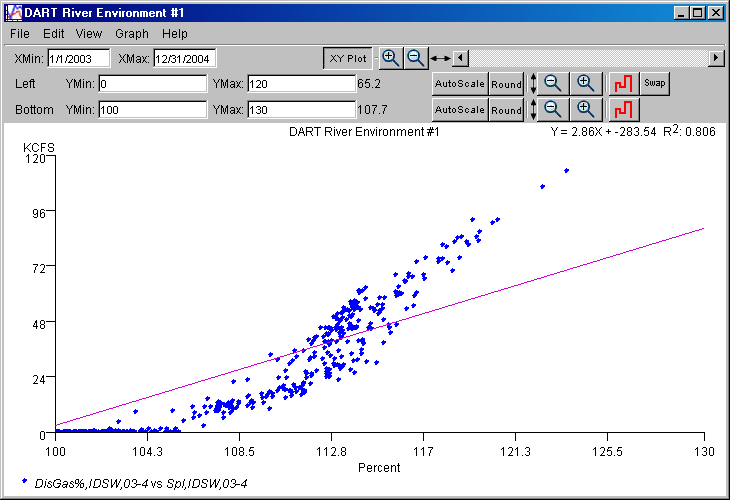Image resolution: width=730 pixels, height=500 pixels.
Task: Open the Graph menu
Action: [132, 34]
